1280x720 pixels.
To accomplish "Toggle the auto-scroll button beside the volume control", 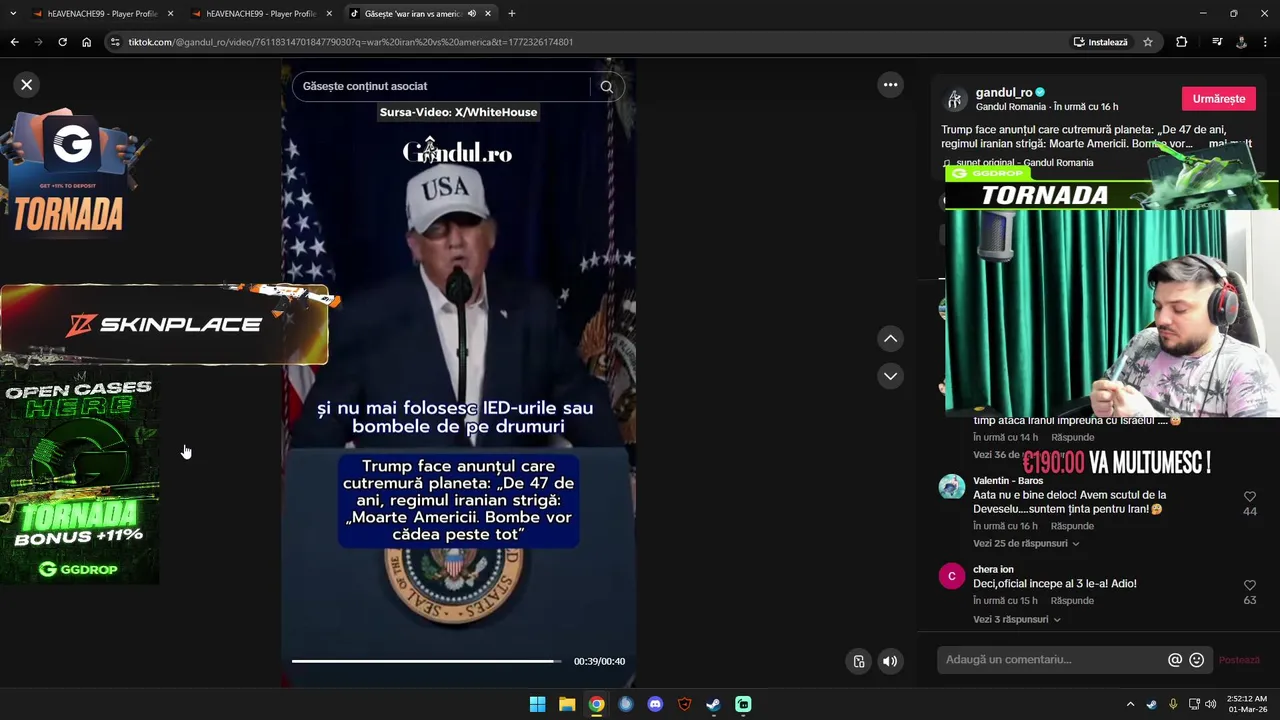I will (x=859, y=661).
